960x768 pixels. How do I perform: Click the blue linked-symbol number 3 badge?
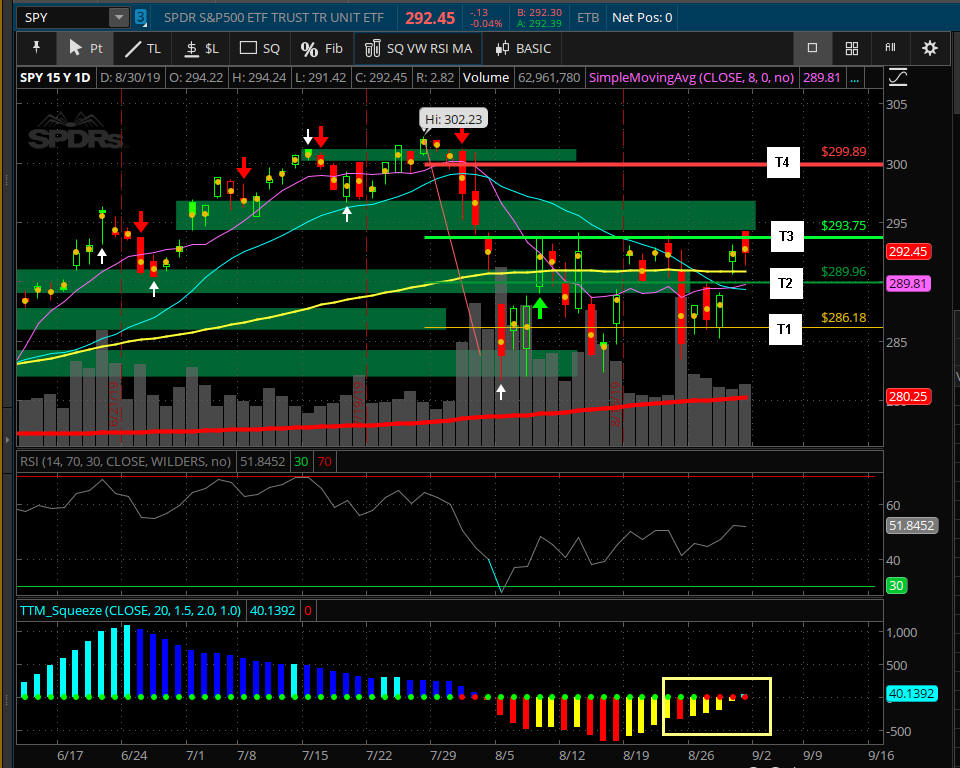coord(140,17)
